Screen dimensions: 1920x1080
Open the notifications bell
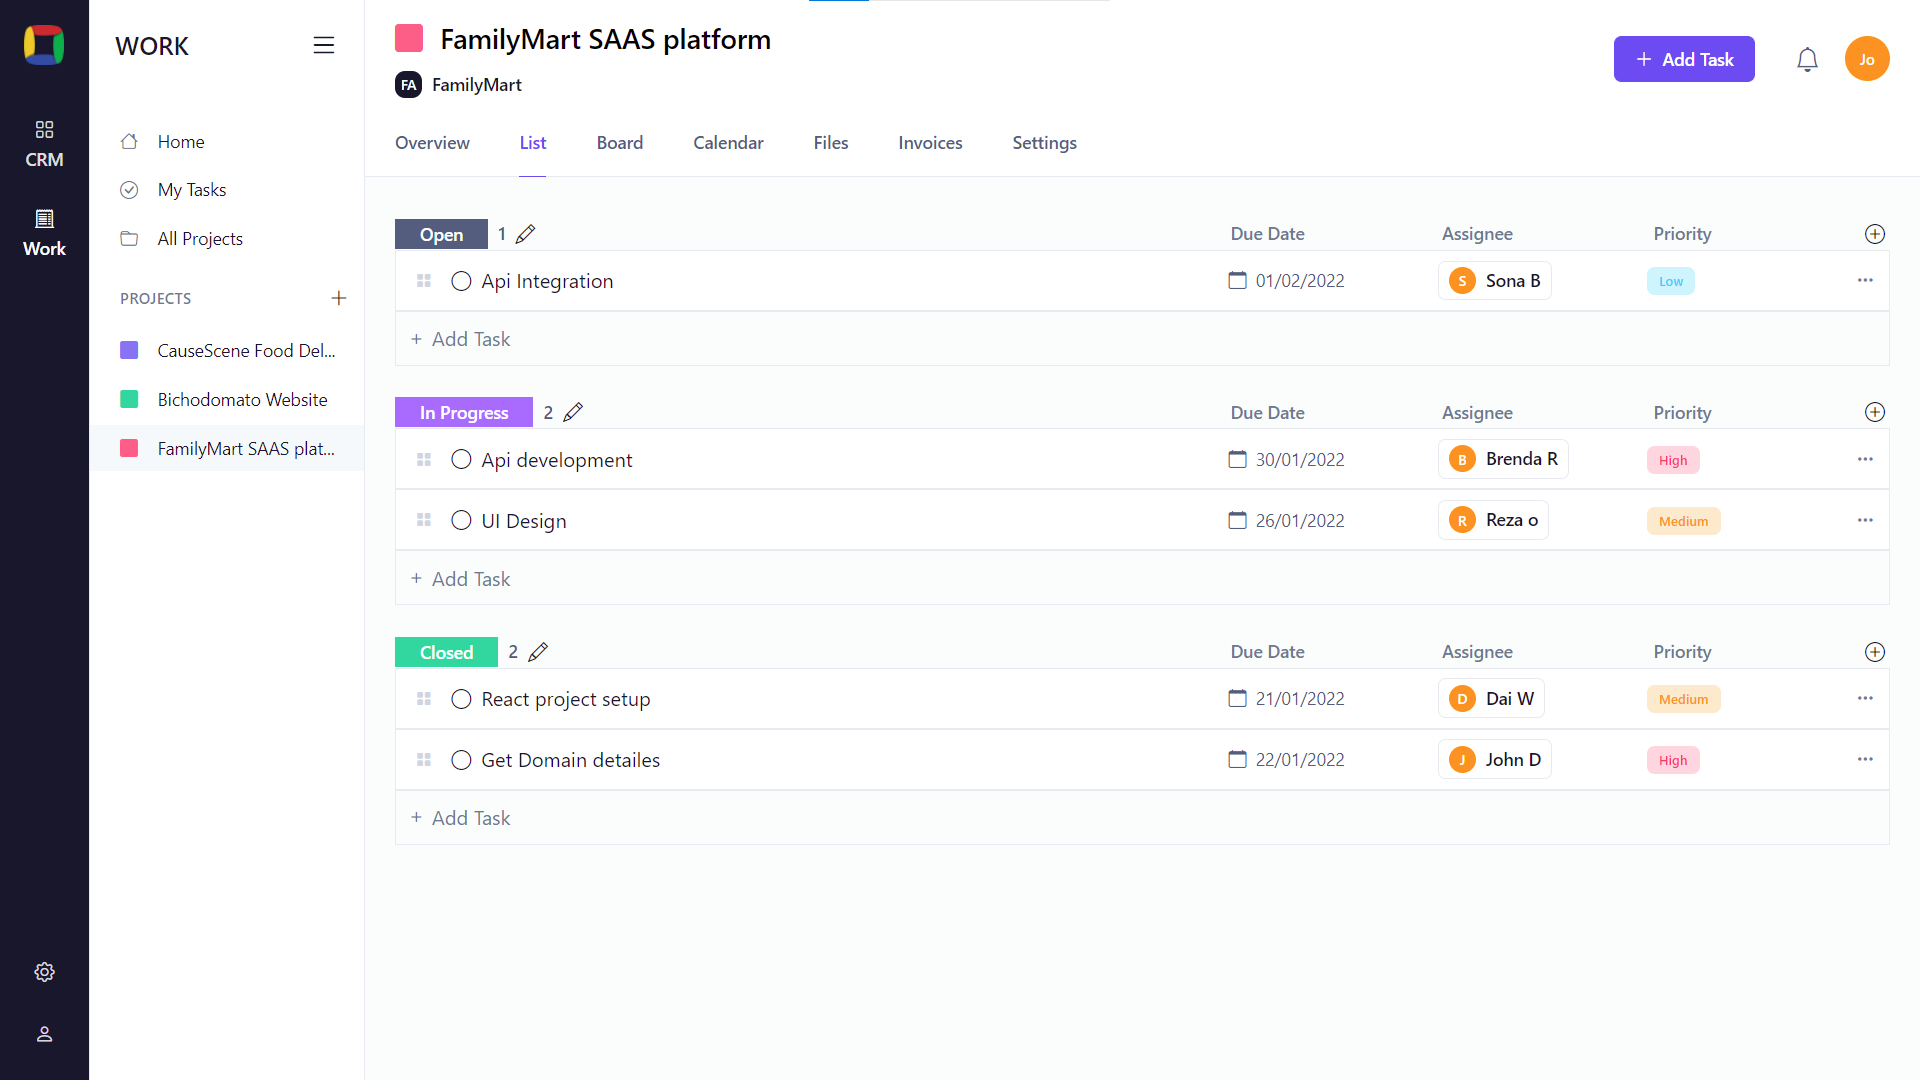point(1807,60)
